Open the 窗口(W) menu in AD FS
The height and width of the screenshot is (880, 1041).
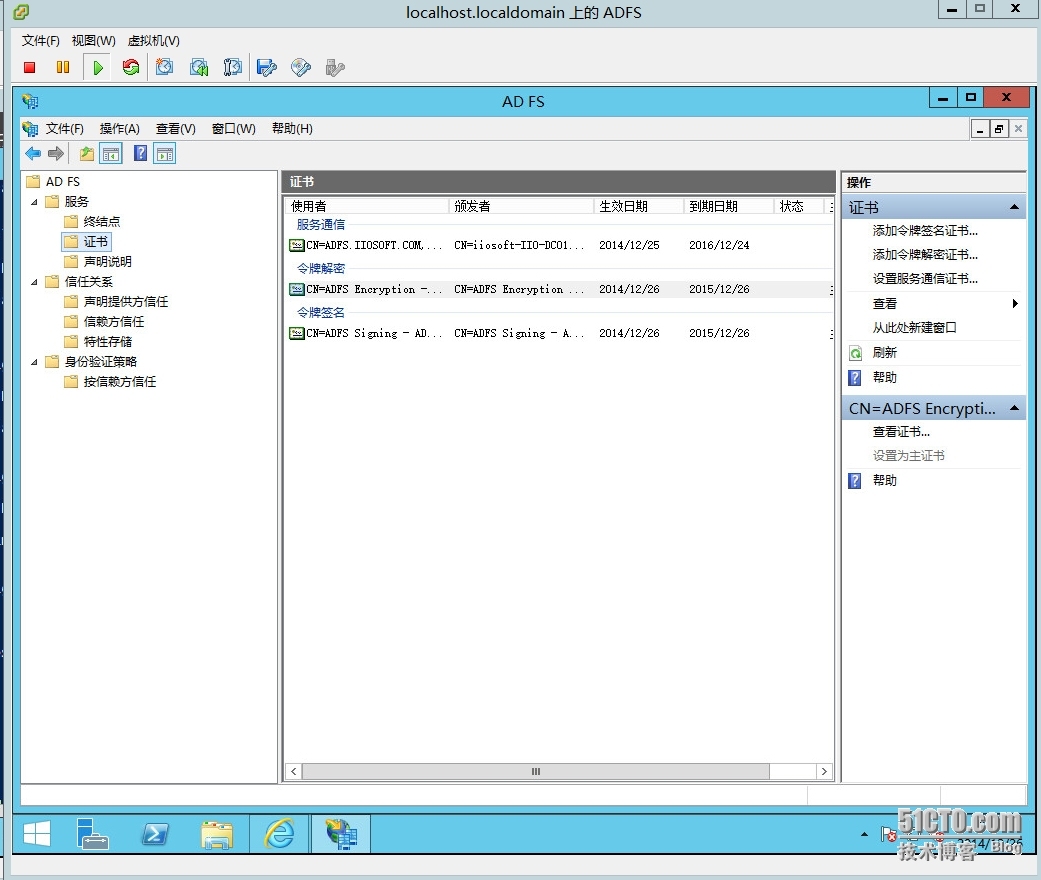(x=234, y=128)
